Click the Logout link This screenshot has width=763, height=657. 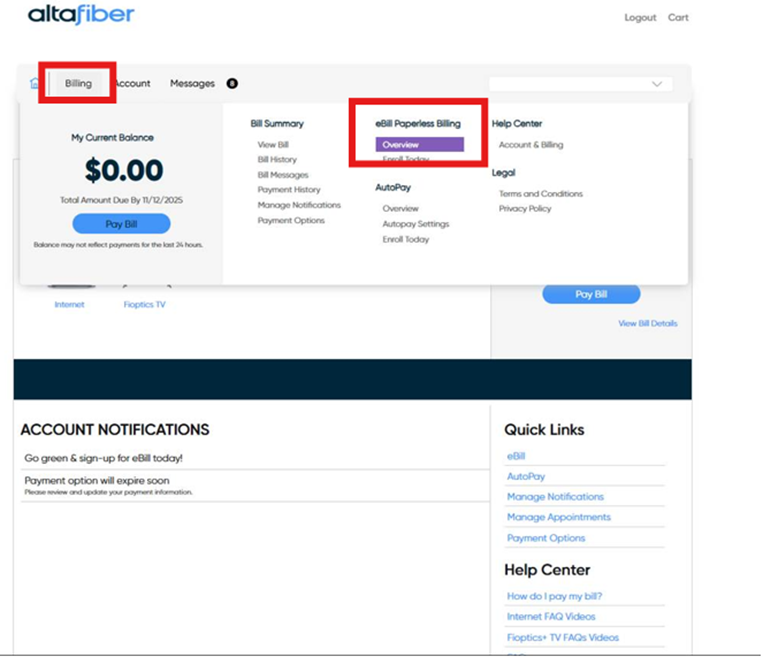tap(640, 17)
